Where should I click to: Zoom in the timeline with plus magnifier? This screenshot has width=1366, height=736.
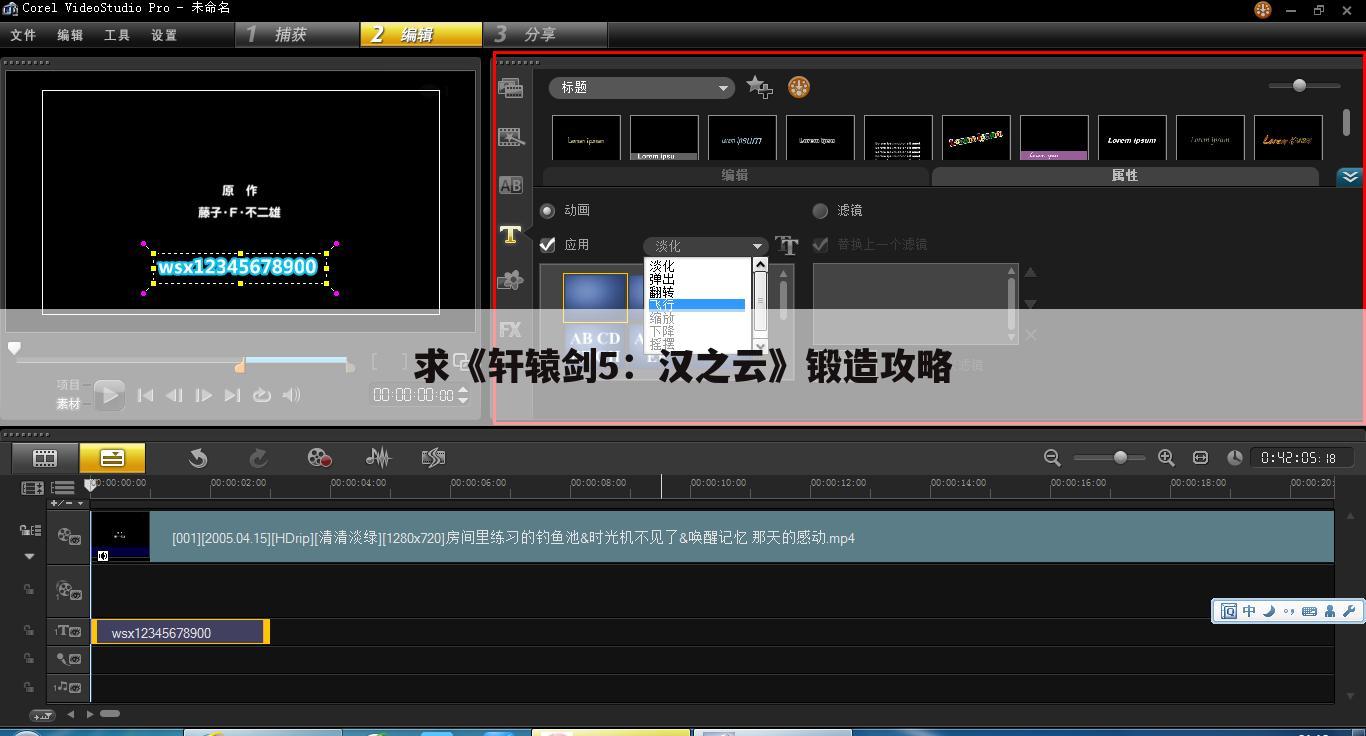pyautogui.click(x=1166, y=457)
